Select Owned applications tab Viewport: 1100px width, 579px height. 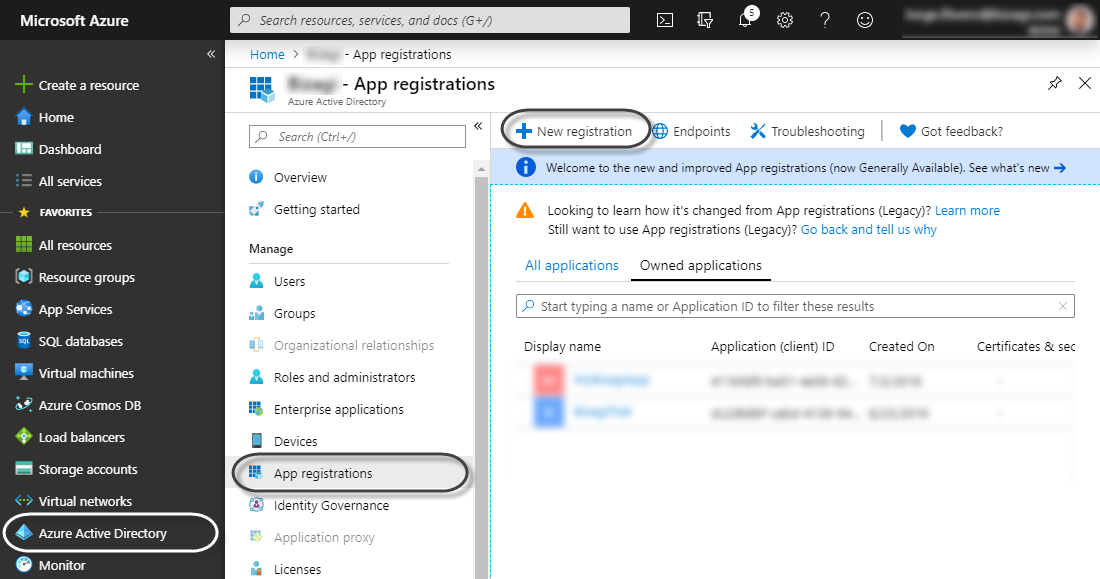701,265
